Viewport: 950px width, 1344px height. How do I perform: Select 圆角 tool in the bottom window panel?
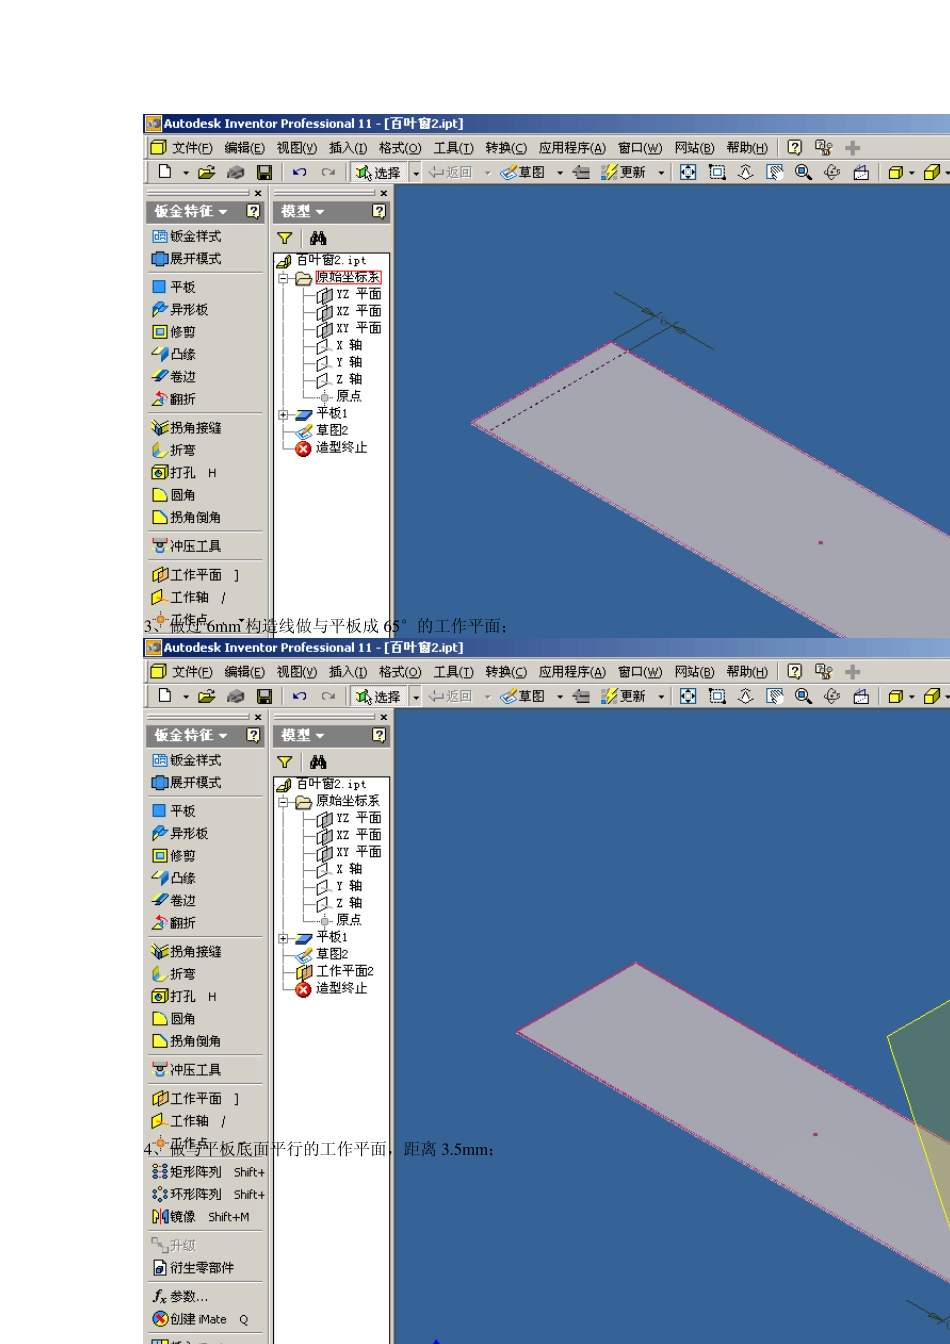point(175,1018)
